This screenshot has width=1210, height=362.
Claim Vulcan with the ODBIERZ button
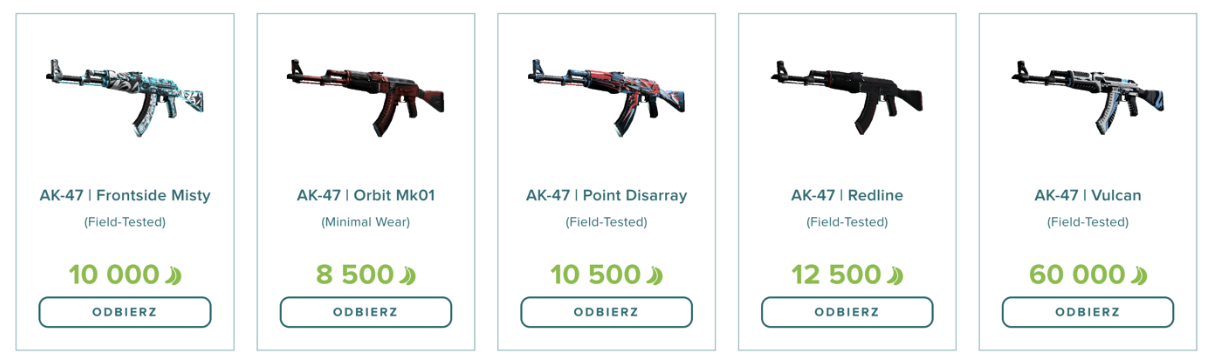(1088, 312)
